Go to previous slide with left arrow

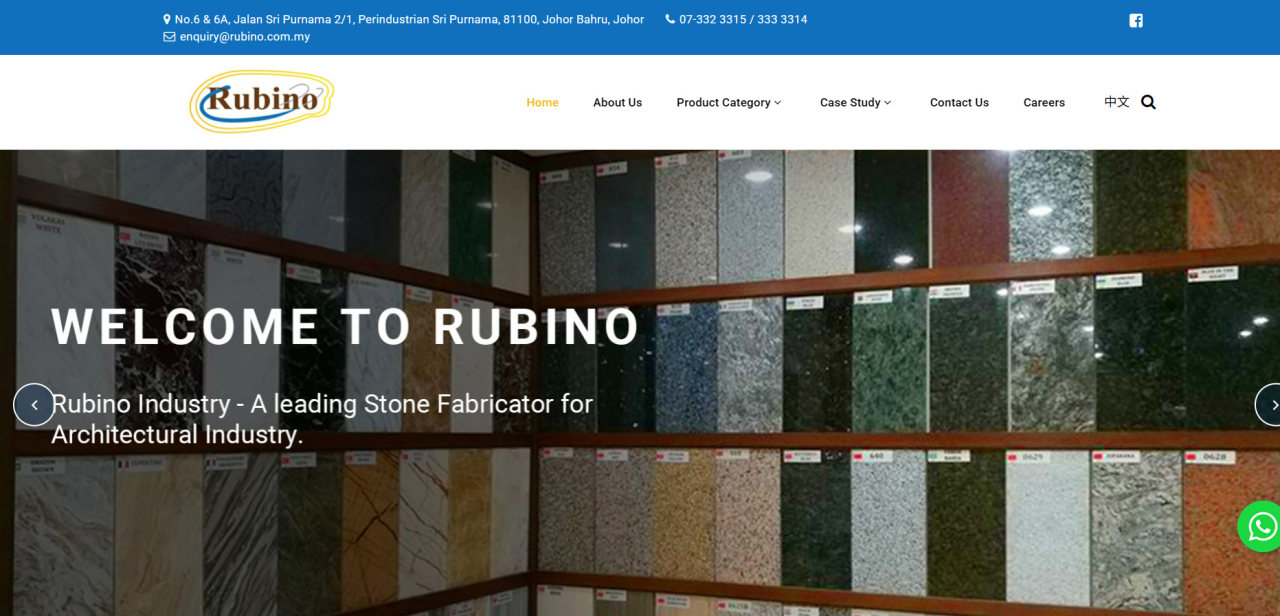[34, 404]
